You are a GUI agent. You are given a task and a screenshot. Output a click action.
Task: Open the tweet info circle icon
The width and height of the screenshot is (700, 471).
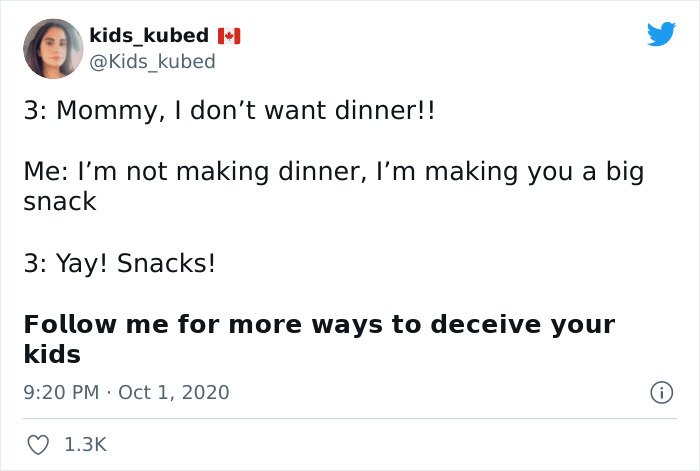660,394
